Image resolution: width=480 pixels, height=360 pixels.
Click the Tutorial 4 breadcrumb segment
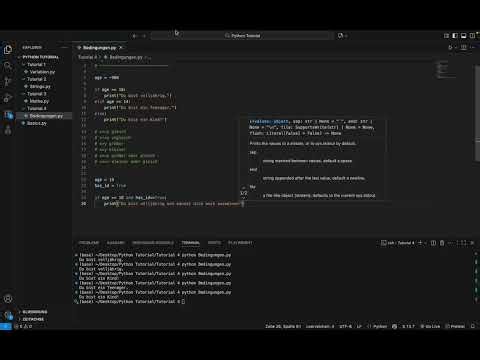[87, 57]
